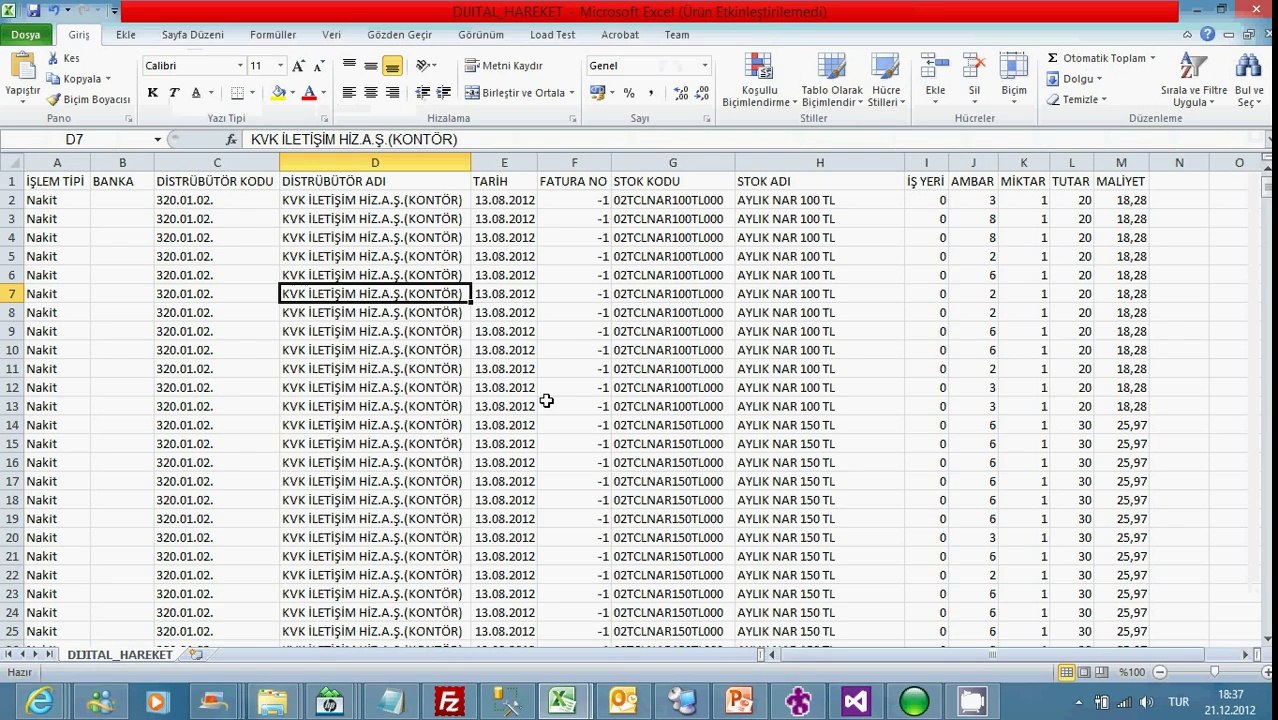Apply comma thousands separator style
The width and height of the screenshot is (1278, 720).
651,92
